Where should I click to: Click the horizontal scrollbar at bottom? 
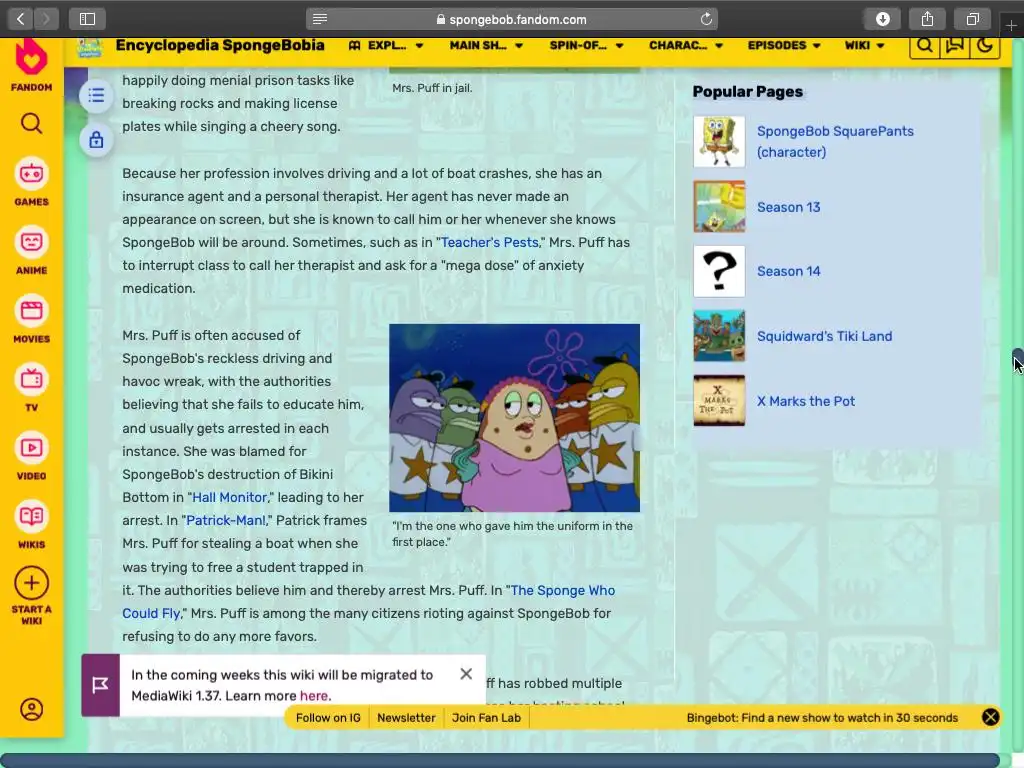tap(500, 760)
